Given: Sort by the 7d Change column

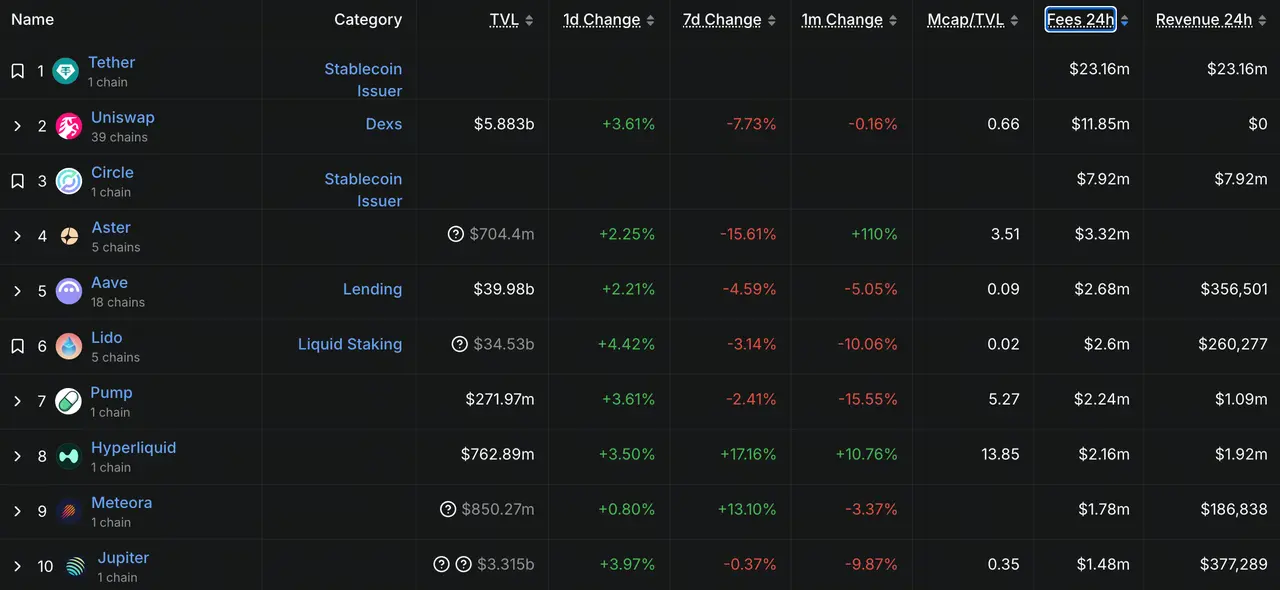Looking at the screenshot, I should [x=722, y=20].
